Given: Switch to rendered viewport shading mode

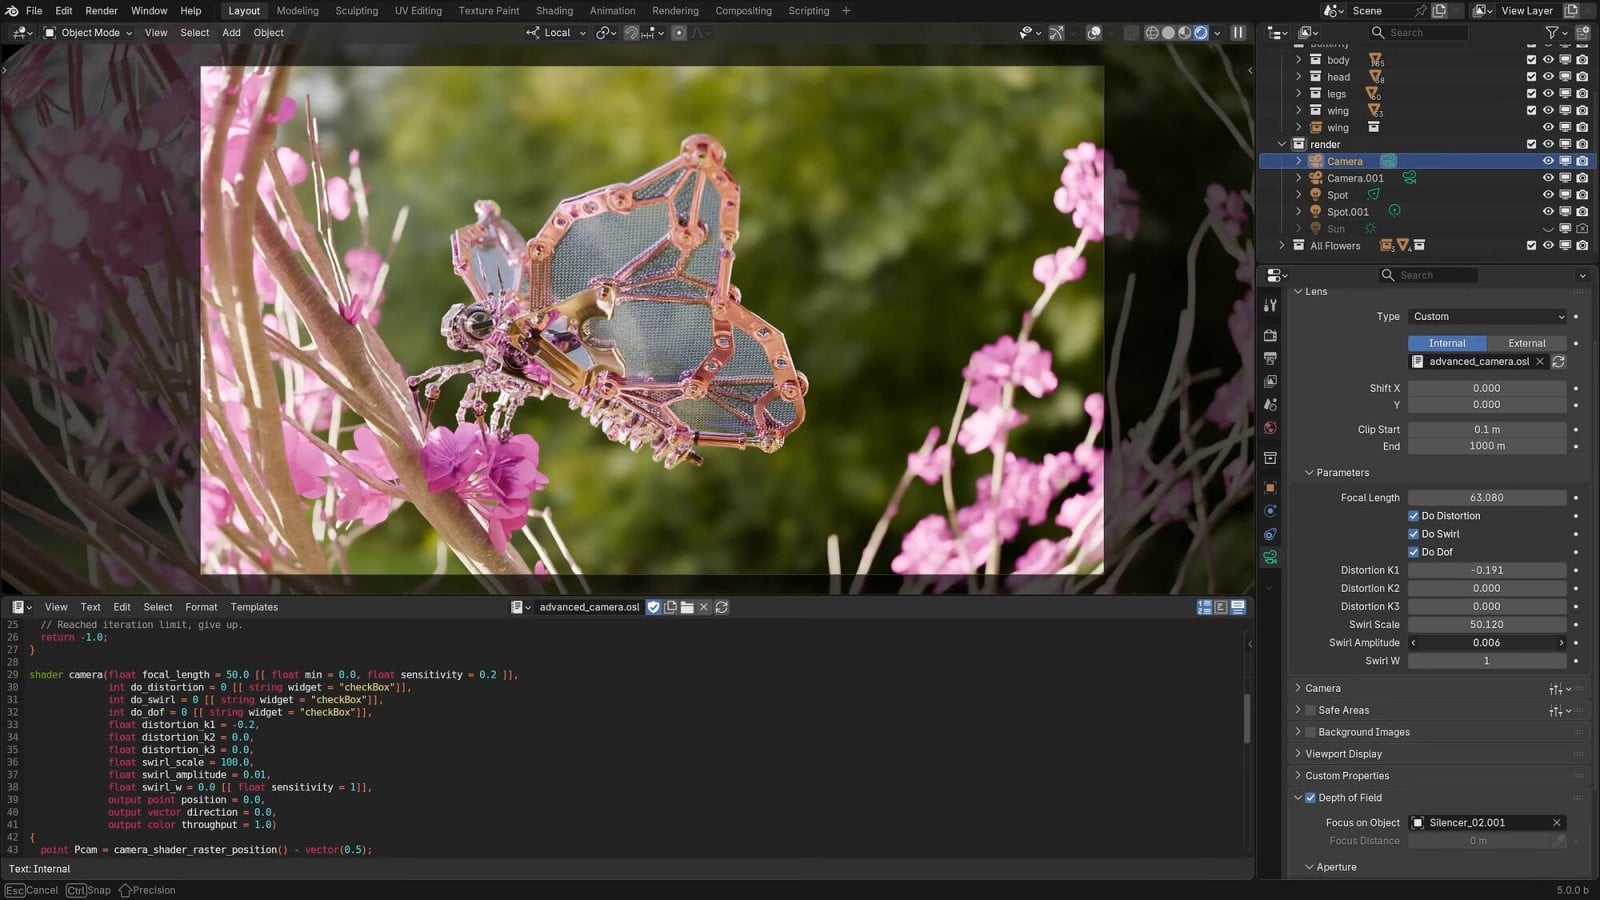Looking at the screenshot, I should point(1201,33).
